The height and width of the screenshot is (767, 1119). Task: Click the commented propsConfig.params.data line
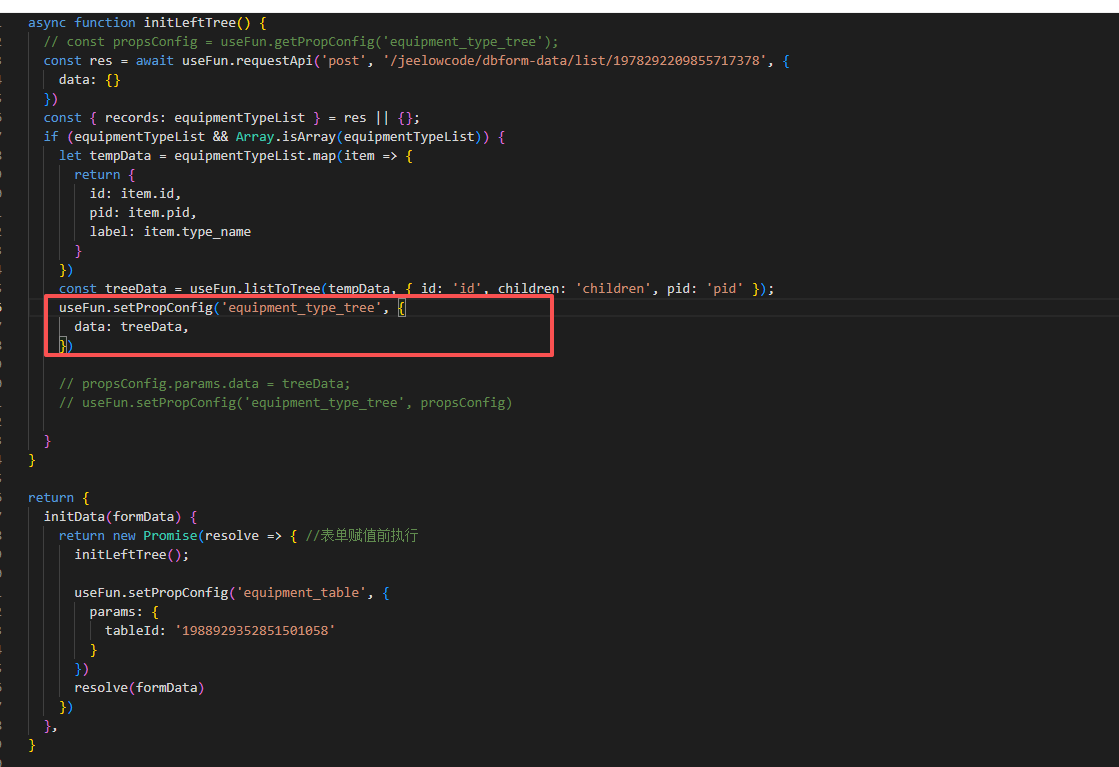(205, 383)
